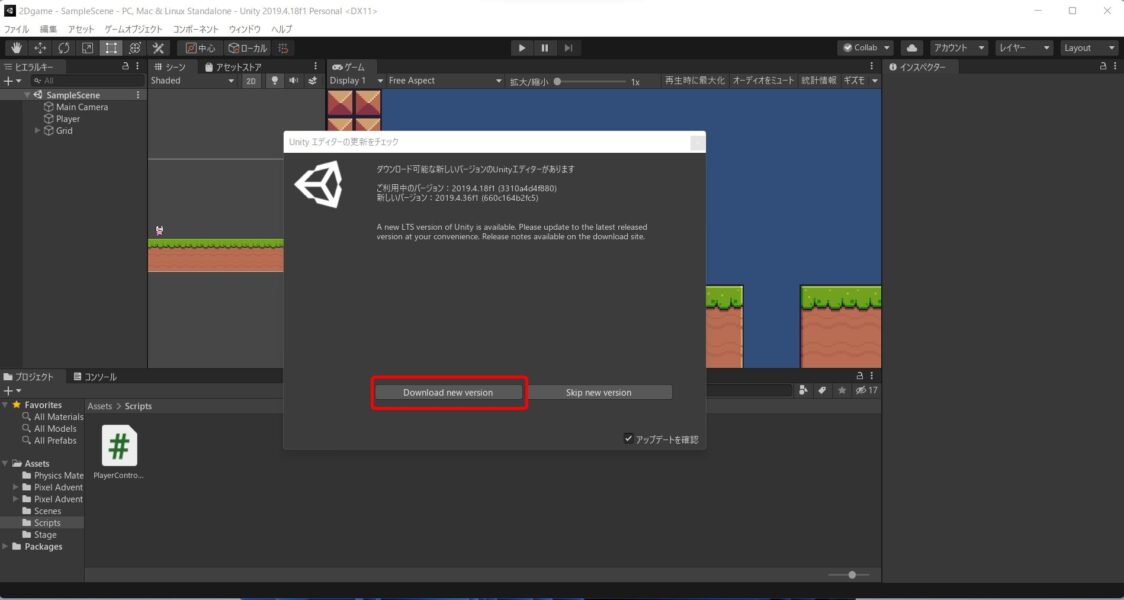Search assets by type icon
1124x600 pixels.
(x=803, y=391)
